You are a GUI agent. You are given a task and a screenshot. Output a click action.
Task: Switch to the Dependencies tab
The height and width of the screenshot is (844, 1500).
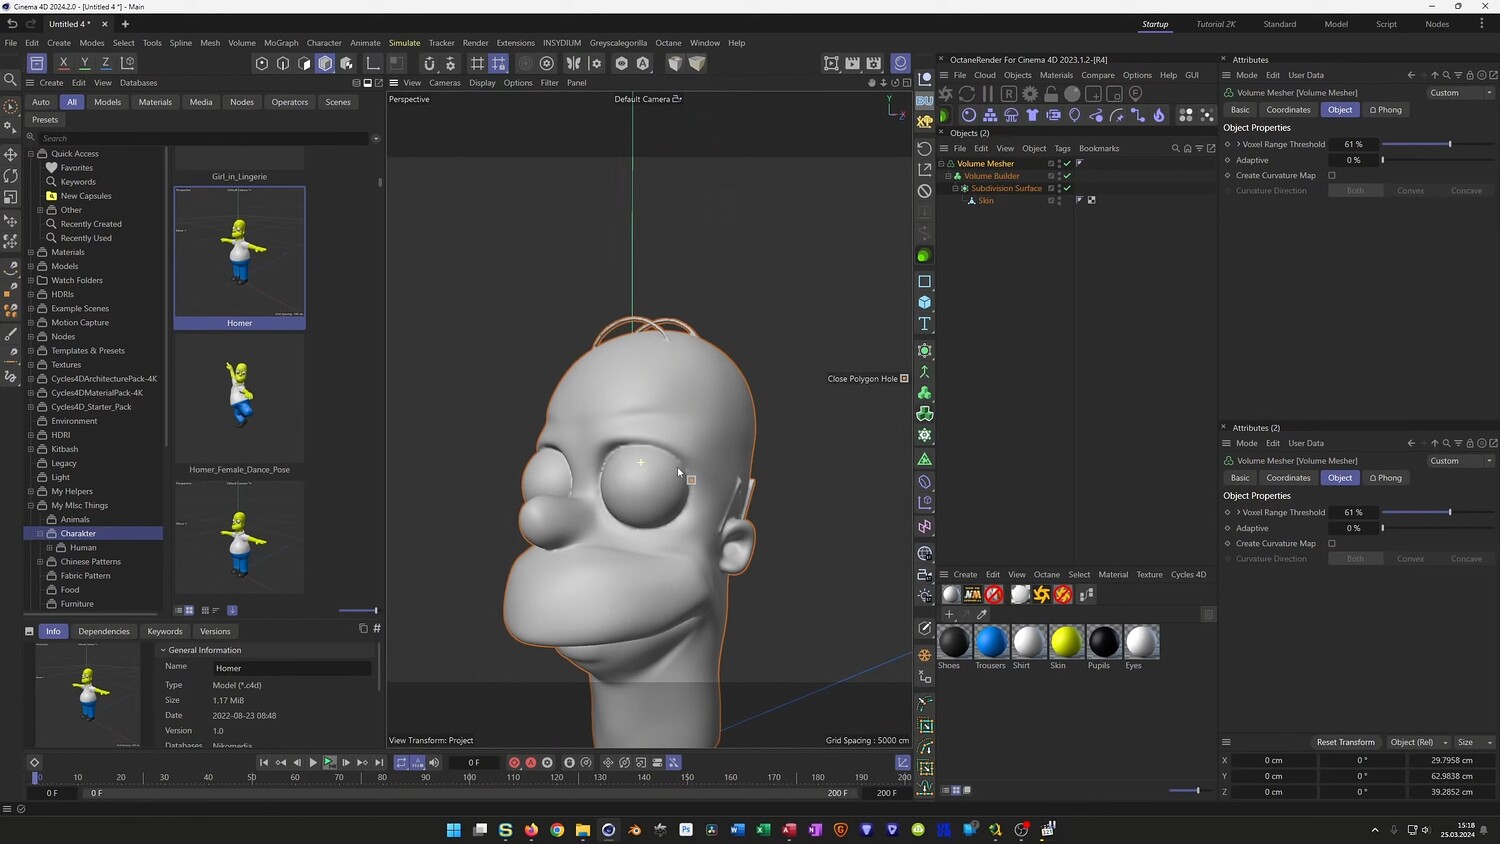coord(104,631)
